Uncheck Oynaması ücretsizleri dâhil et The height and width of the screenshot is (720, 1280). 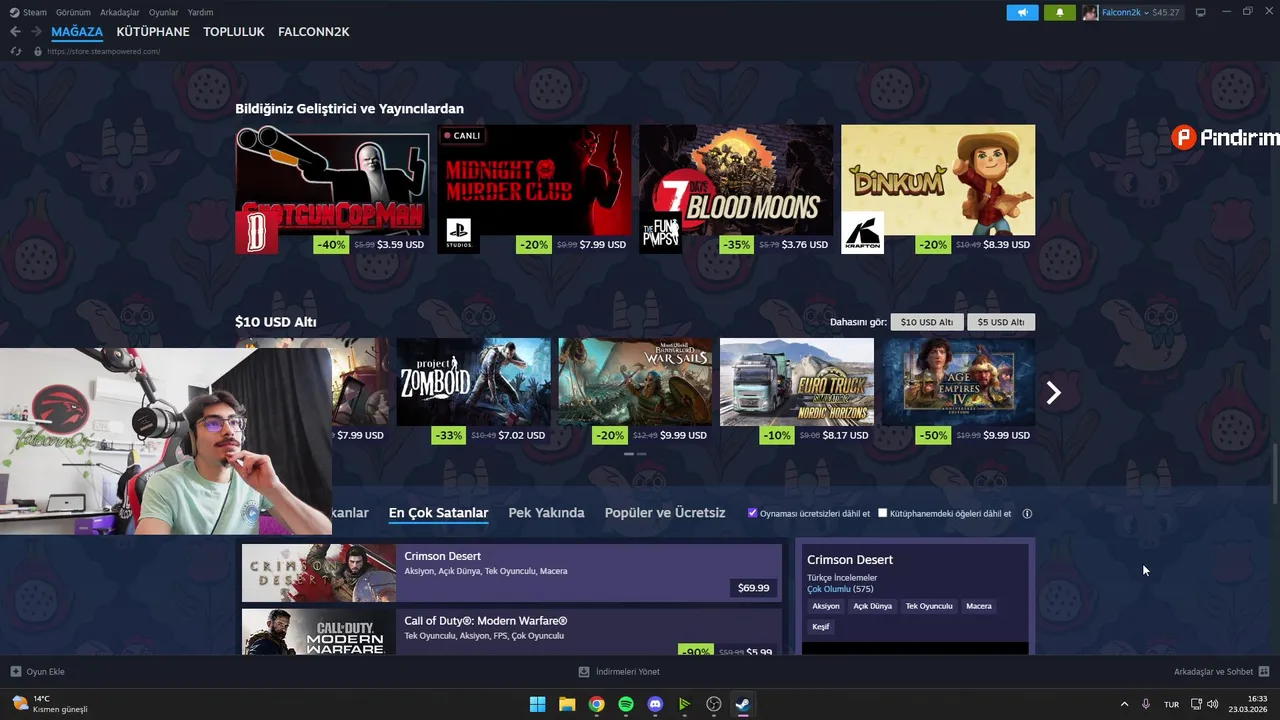coord(753,513)
